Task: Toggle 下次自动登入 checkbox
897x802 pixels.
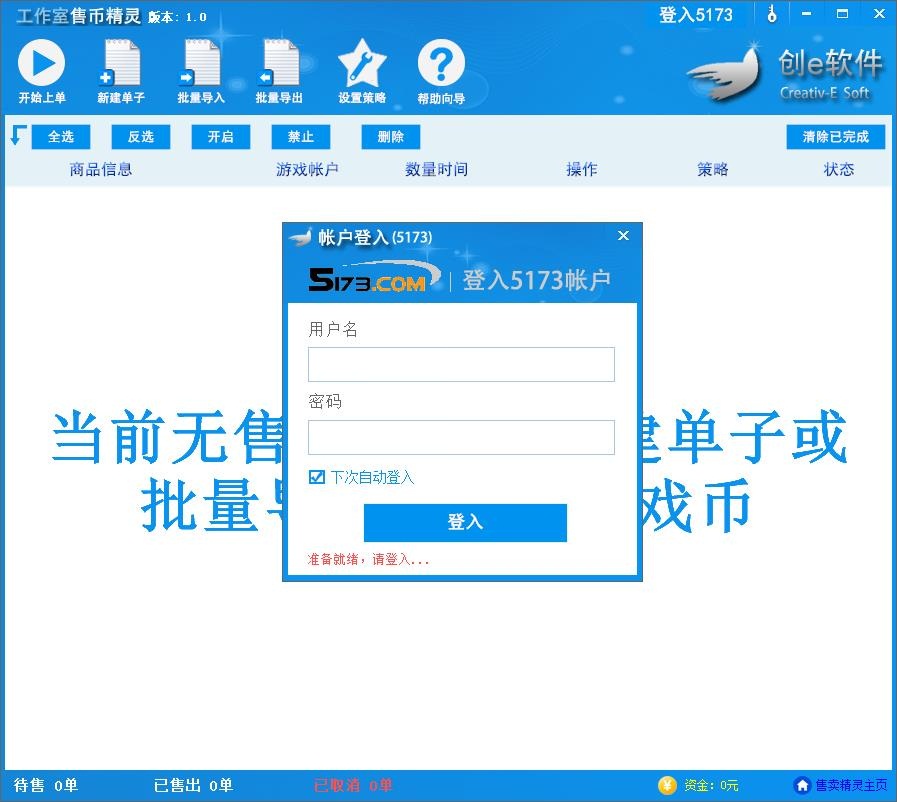Action: 316,477
